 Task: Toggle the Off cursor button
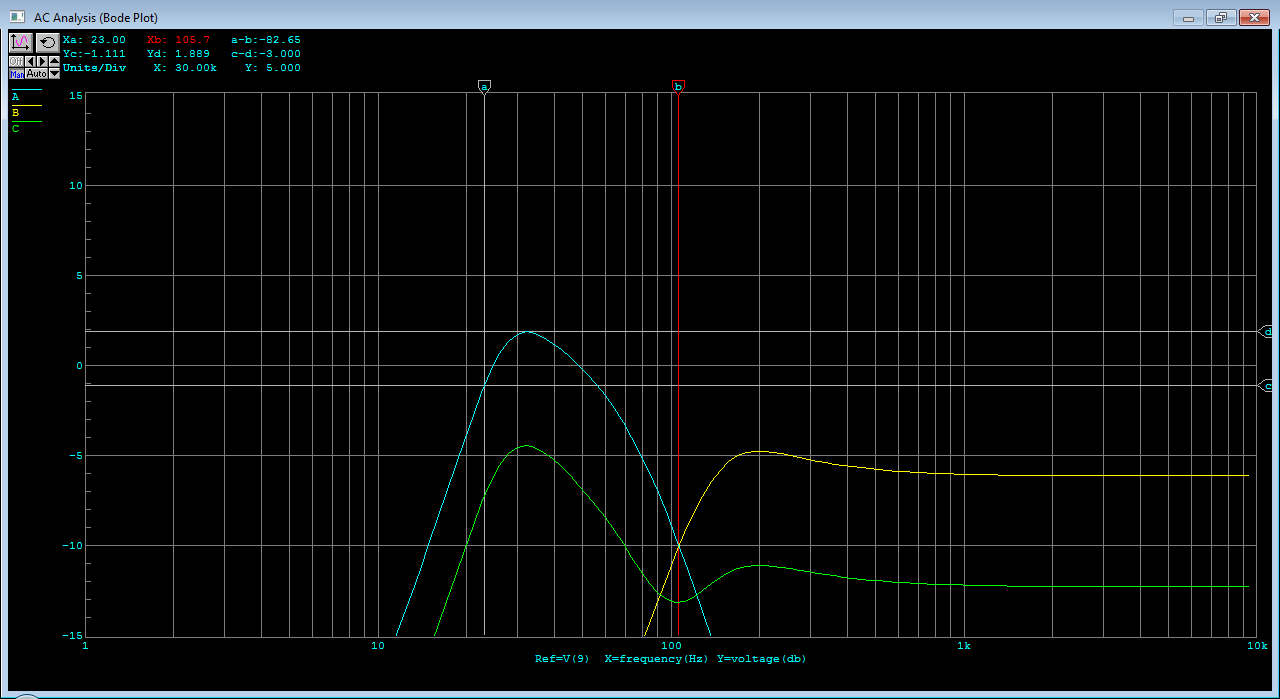pos(16,61)
